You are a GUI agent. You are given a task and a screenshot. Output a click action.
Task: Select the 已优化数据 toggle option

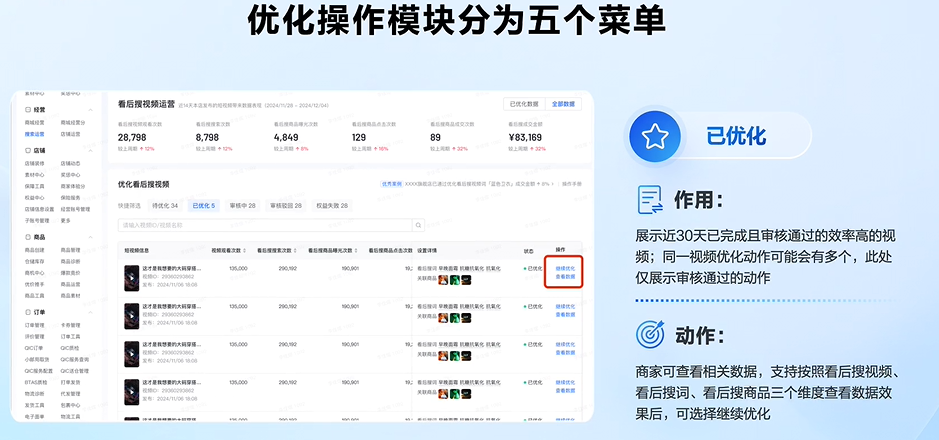click(524, 104)
